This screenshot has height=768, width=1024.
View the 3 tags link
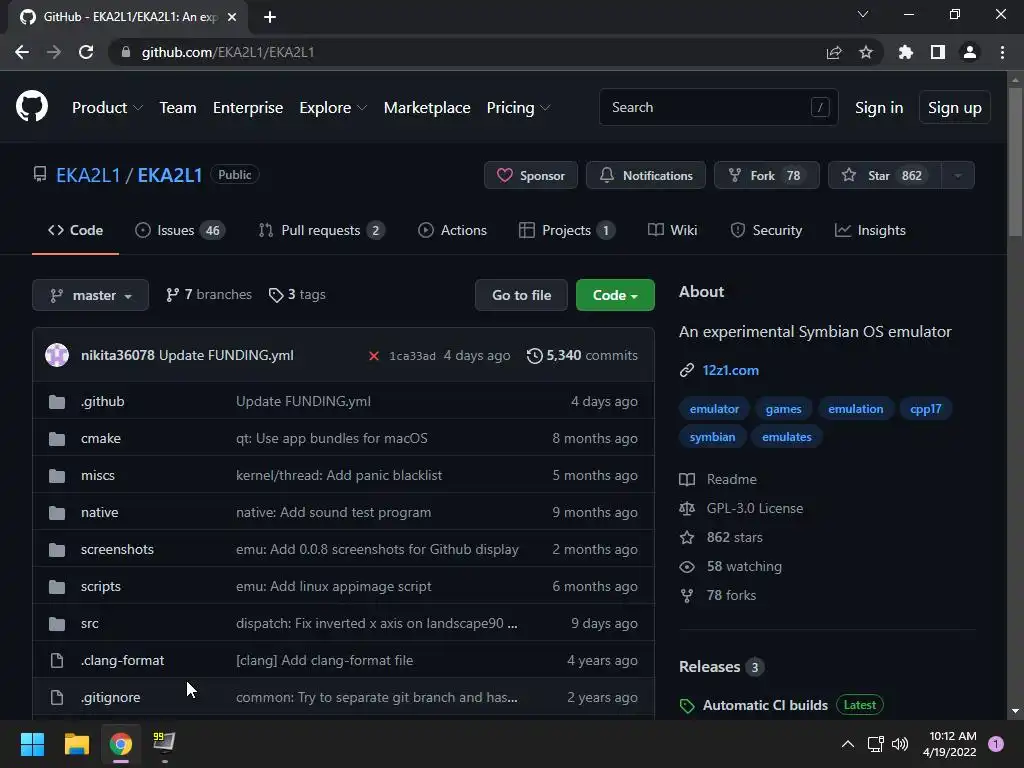coord(297,295)
